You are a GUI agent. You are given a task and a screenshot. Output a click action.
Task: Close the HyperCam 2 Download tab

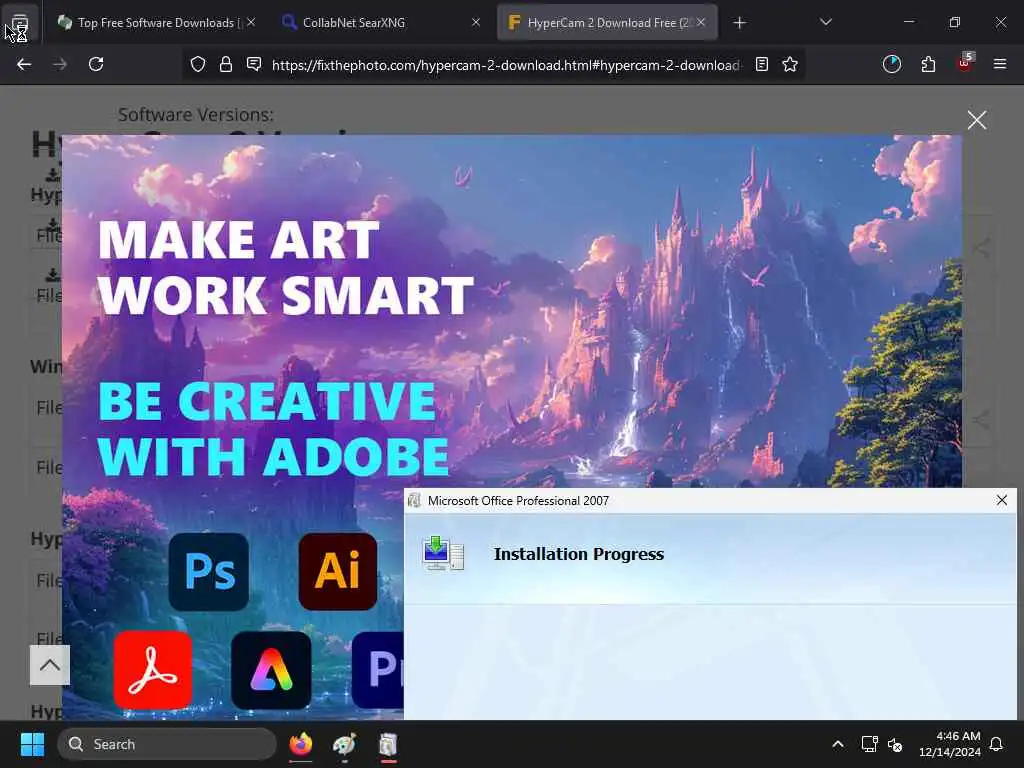pyautogui.click(x=701, y=22)
